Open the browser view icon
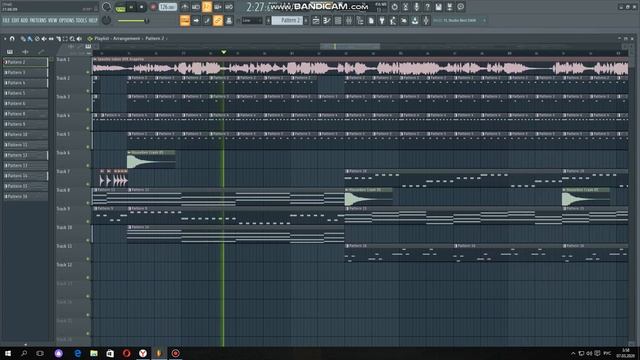The width and height of the screenshot is (640, 360). [x=360, y=20]
